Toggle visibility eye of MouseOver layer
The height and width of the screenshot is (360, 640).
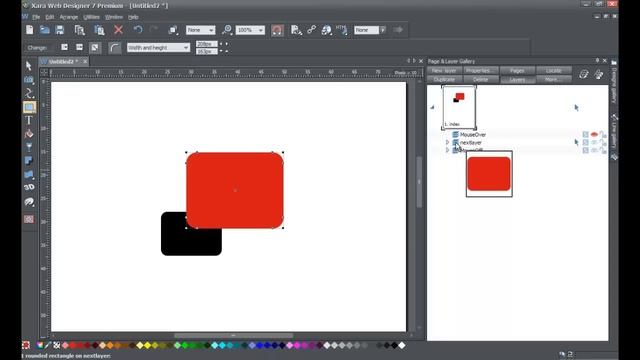[x=594, y=134]
